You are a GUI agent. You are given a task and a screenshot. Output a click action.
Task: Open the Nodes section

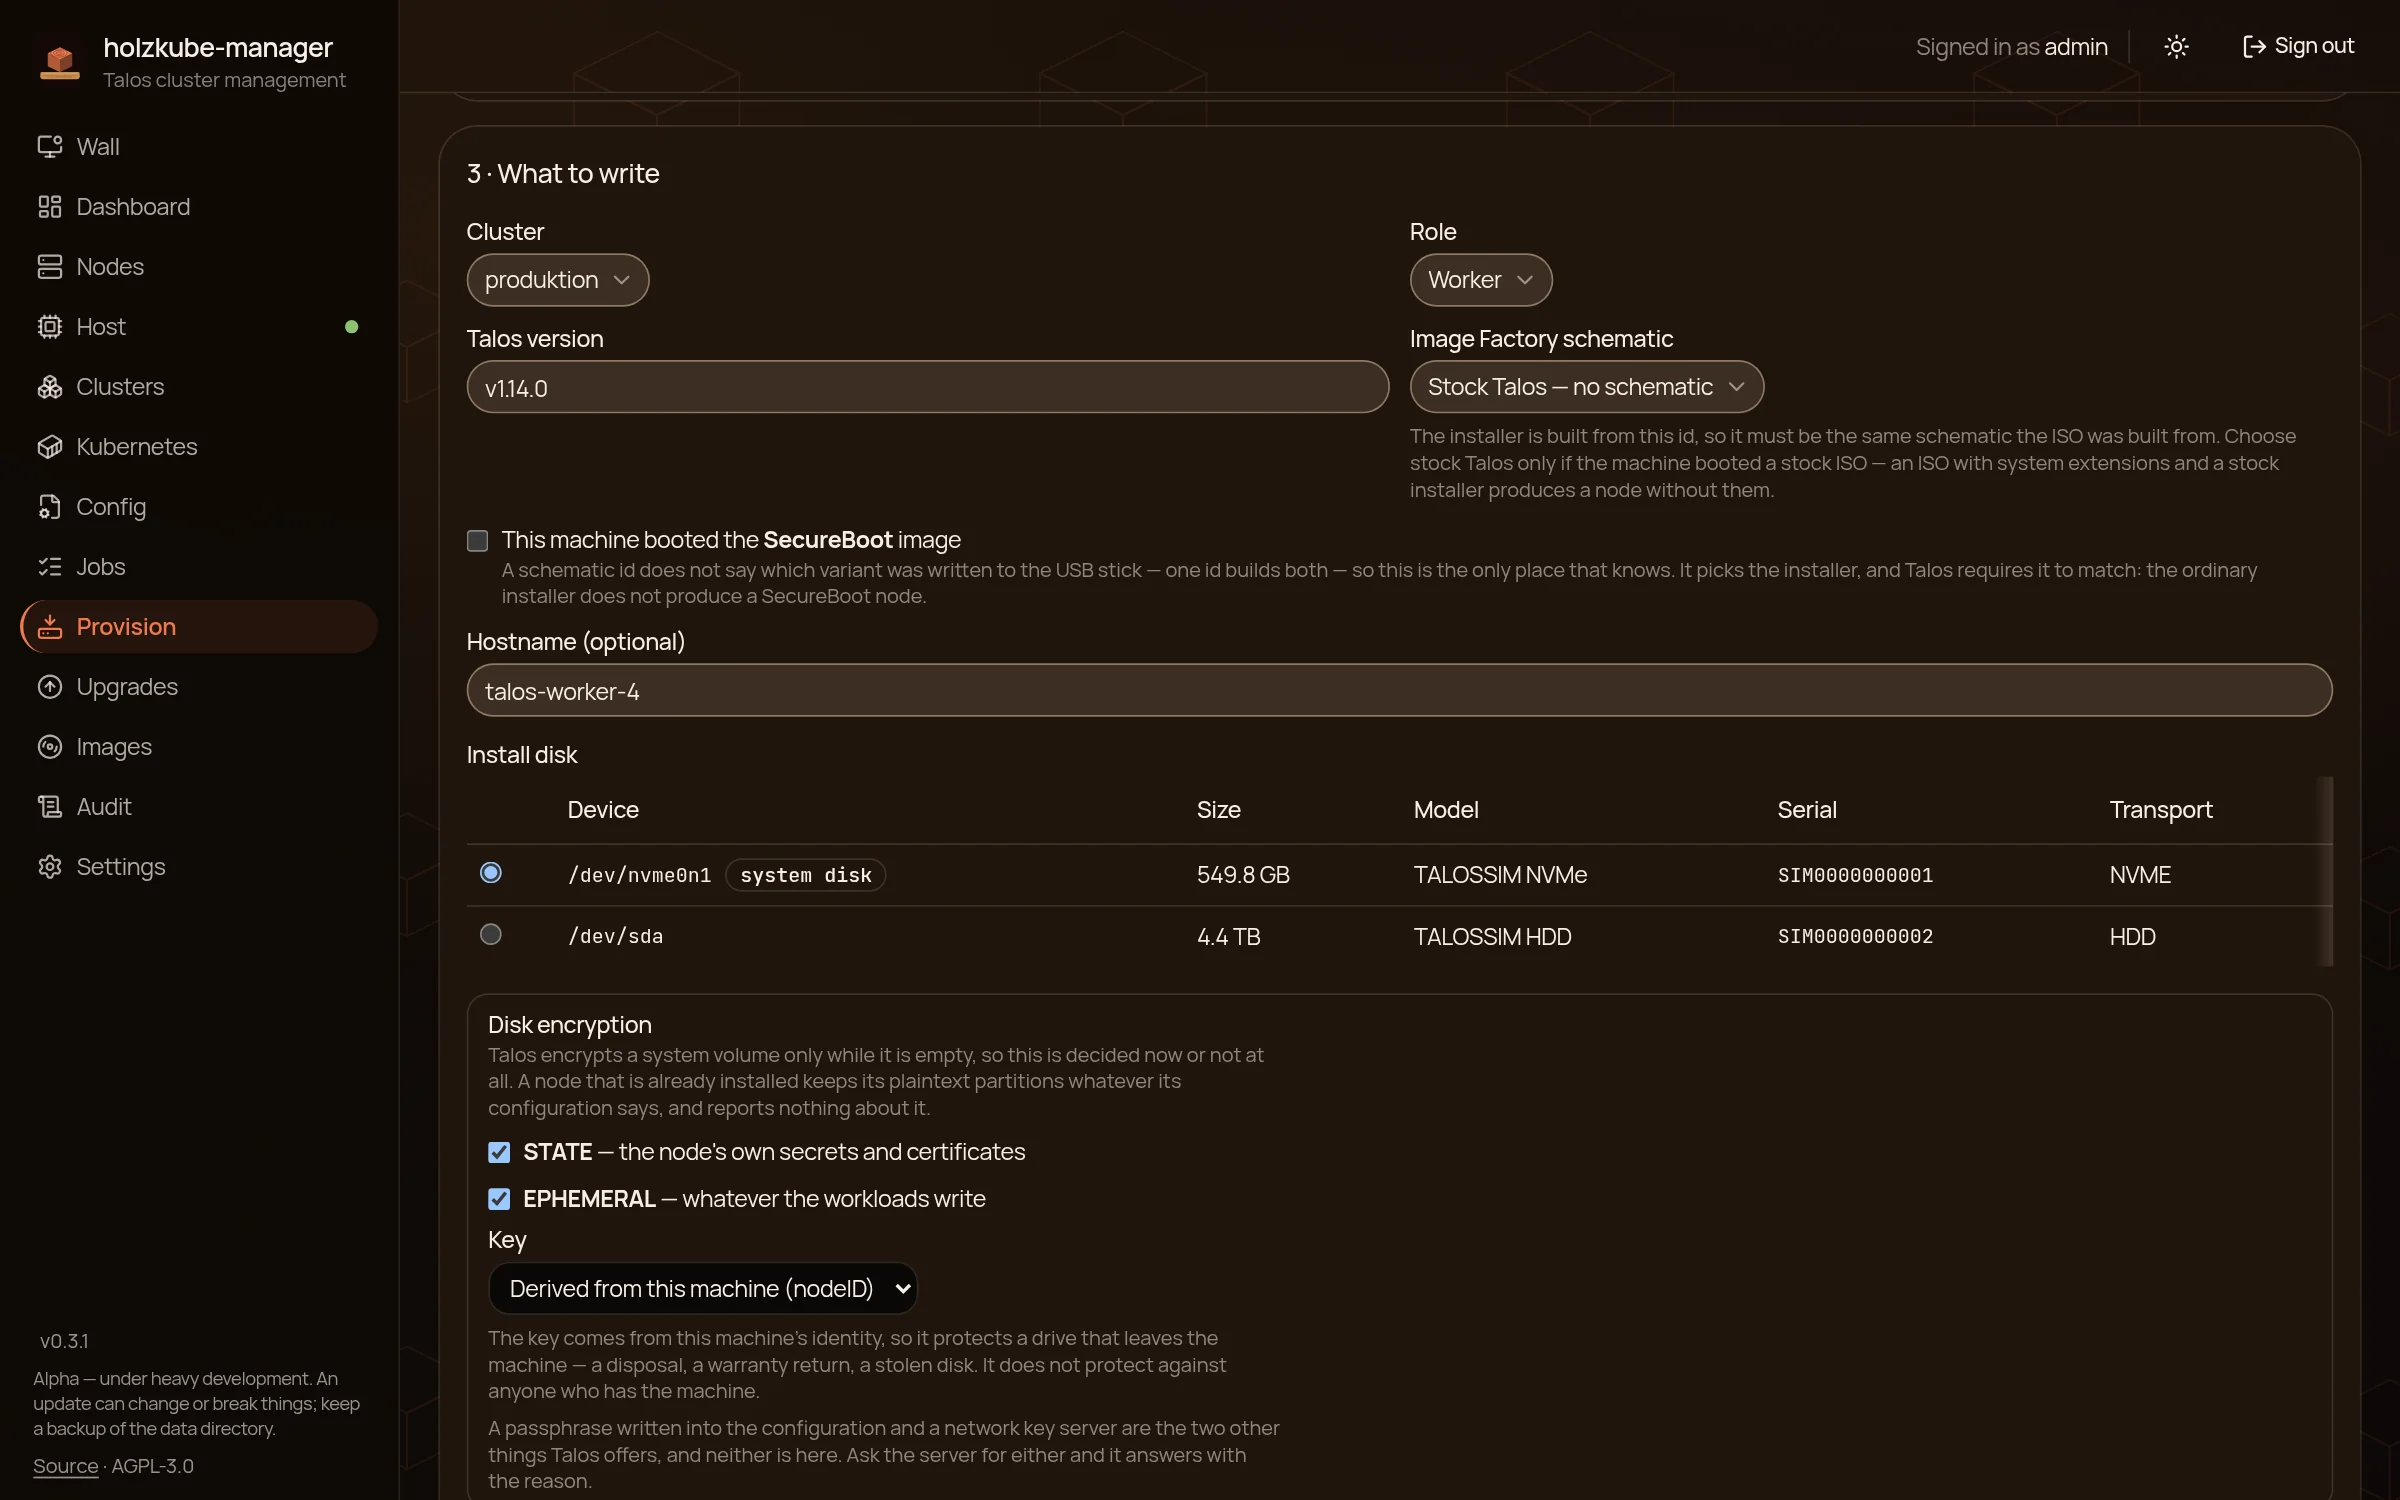(x=199, y=267)
